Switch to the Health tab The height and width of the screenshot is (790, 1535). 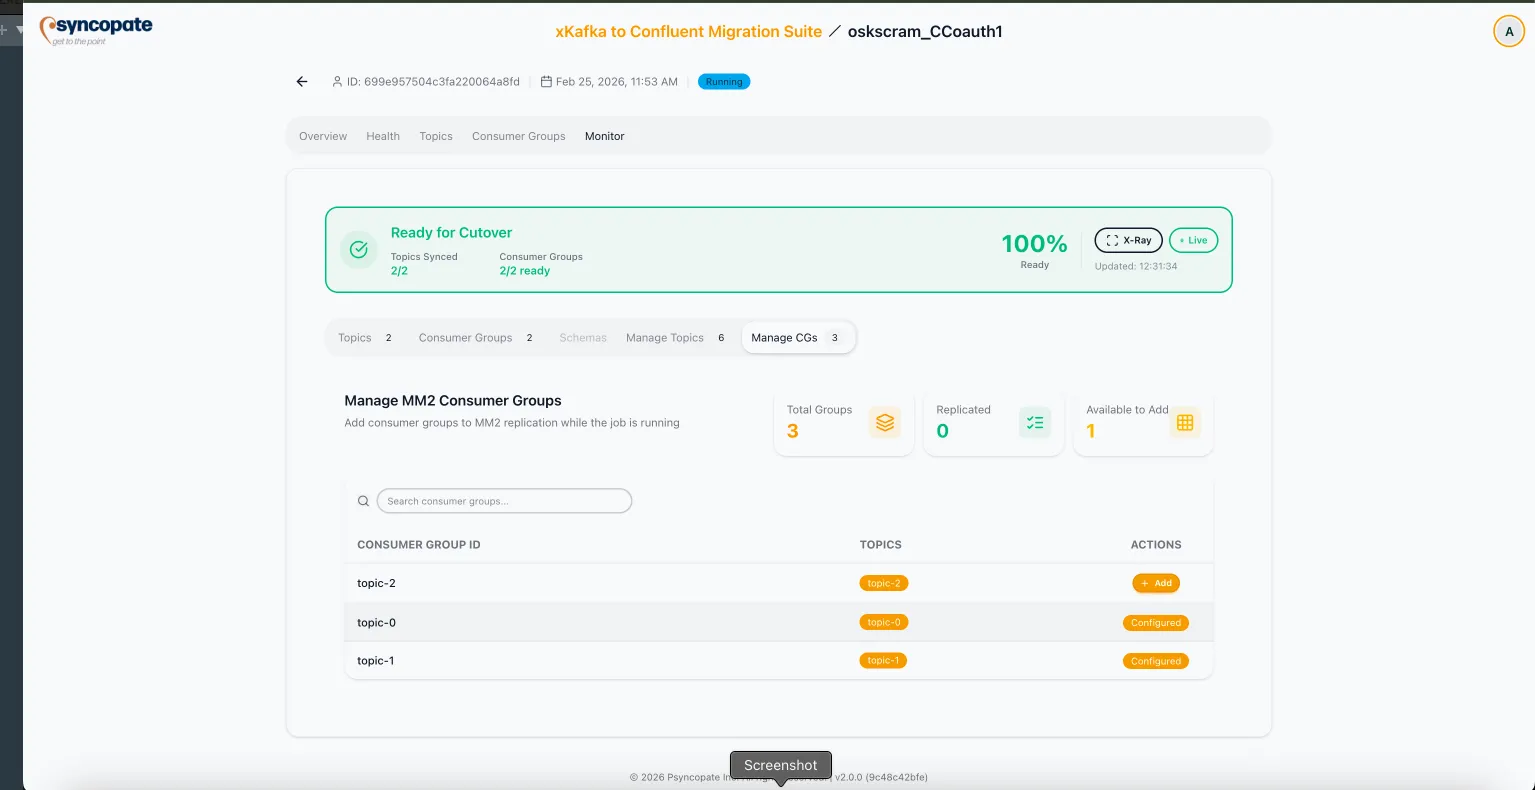[x=382, y=136]
